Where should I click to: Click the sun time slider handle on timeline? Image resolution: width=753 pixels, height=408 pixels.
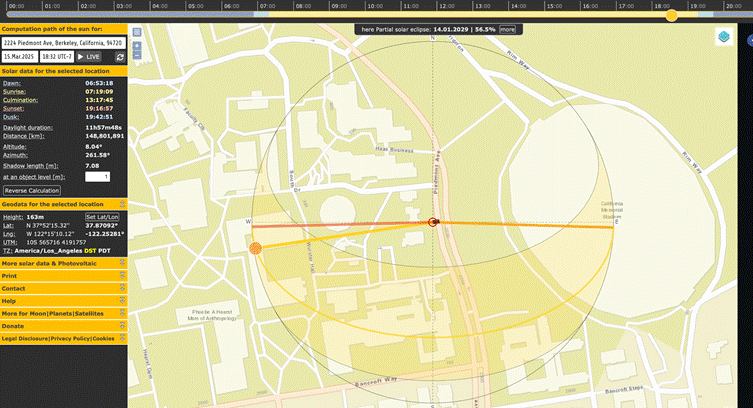coord(671,15)
